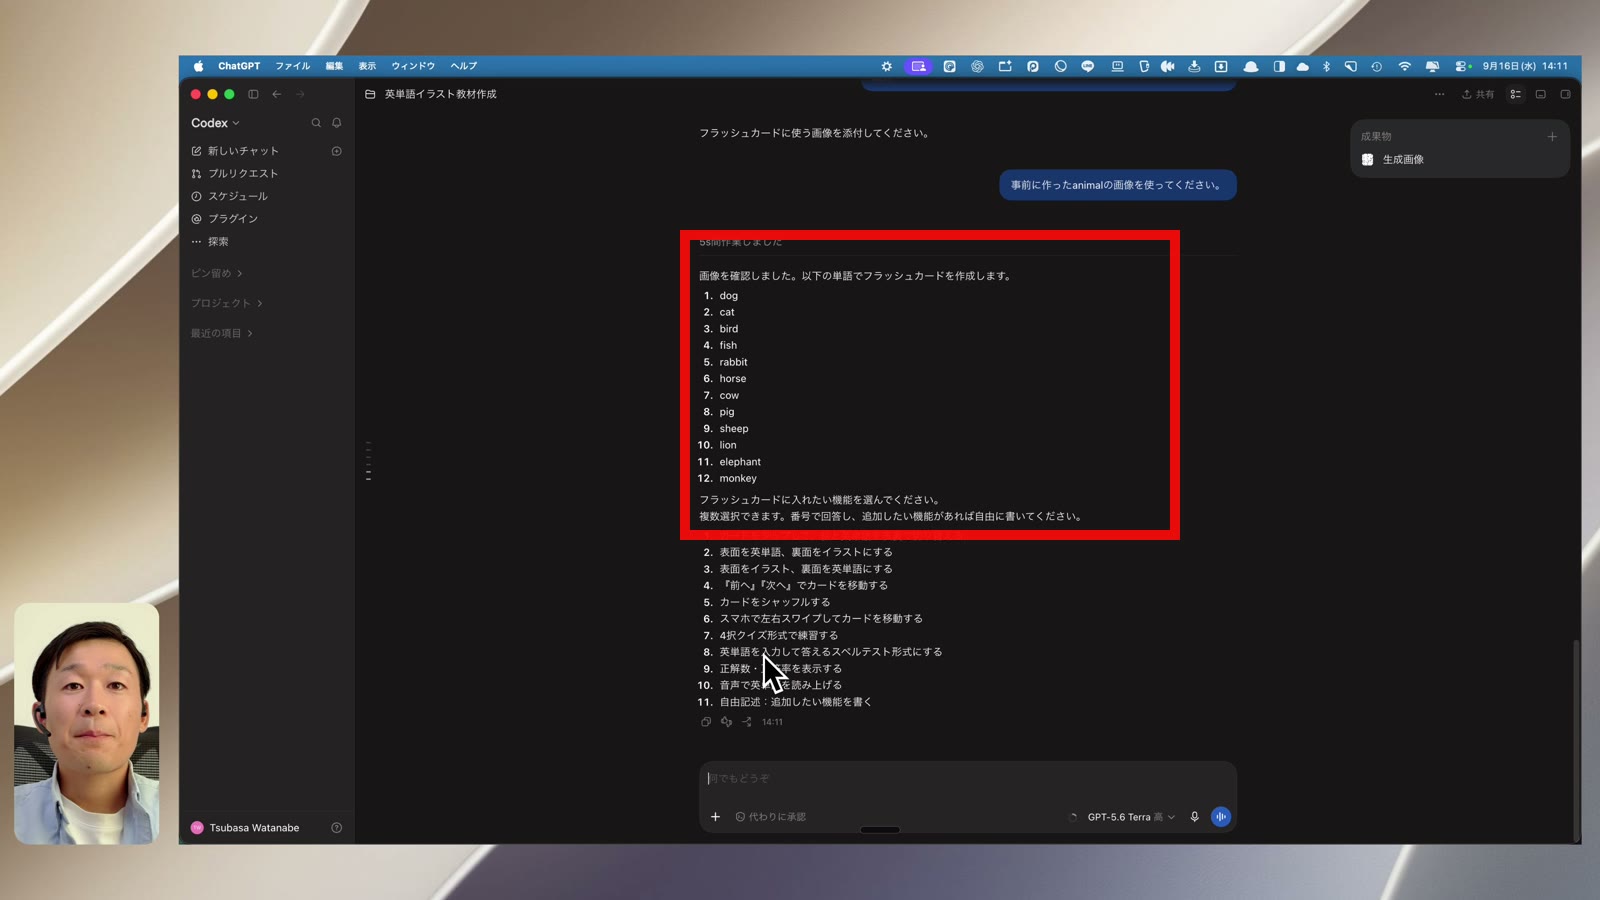Image resolution: width=1600 pixels, height=900 pixels.
Task: Focus the 何でもどうぞ message input
Action: (x=967, y=778)
